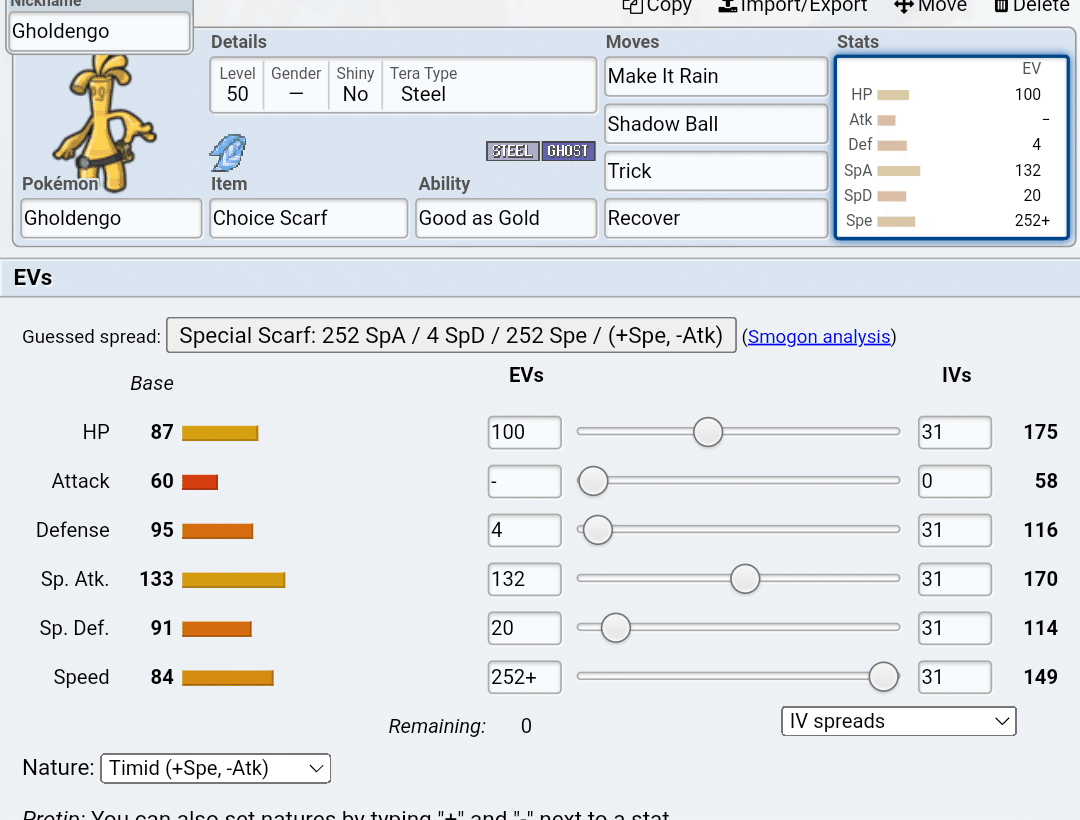Edit the Sp. Atk. EV field
The height and width of the screenshot is (820, 1080).
525,579
